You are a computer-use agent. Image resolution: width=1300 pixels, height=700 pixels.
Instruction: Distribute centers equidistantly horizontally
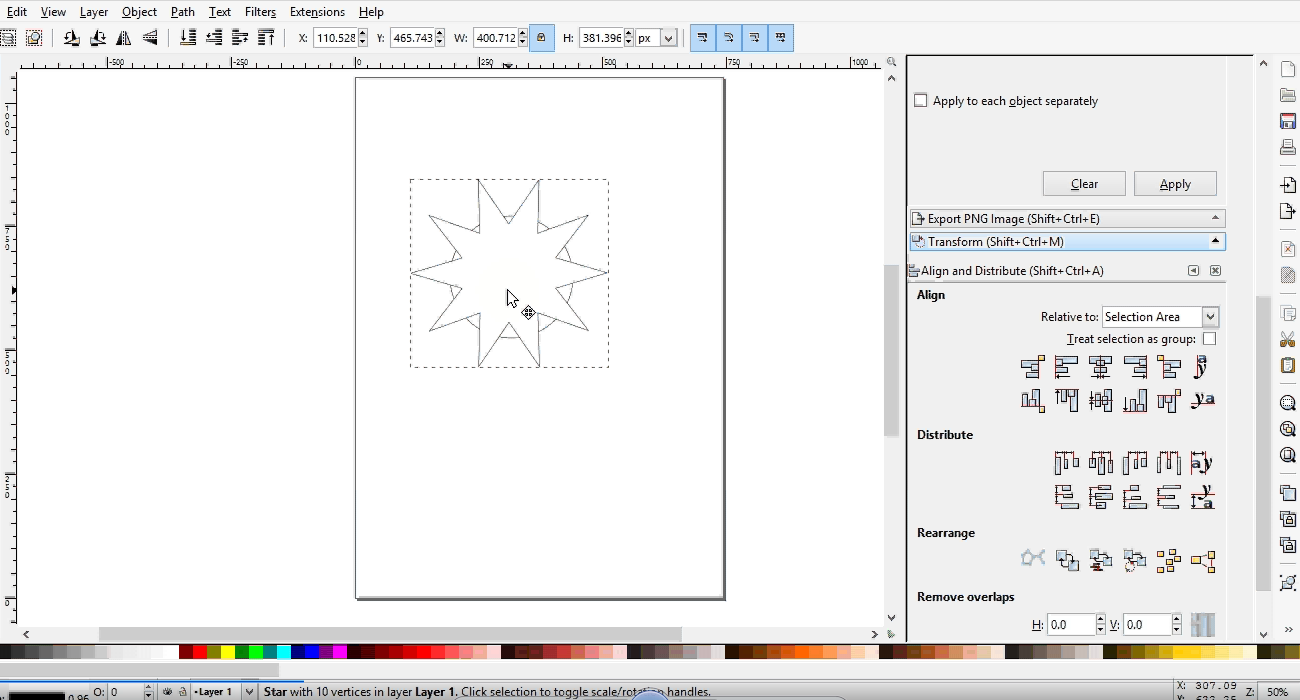click(x=1101, y=462)
